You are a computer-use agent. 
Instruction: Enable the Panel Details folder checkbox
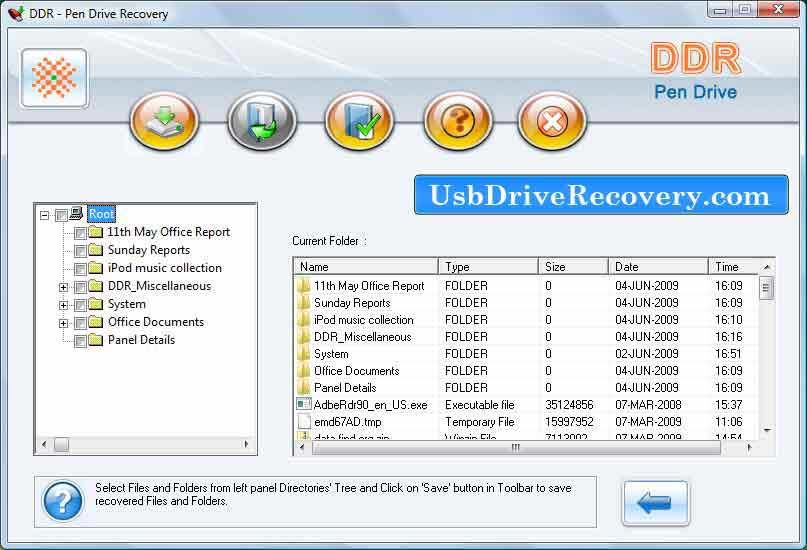80,341
